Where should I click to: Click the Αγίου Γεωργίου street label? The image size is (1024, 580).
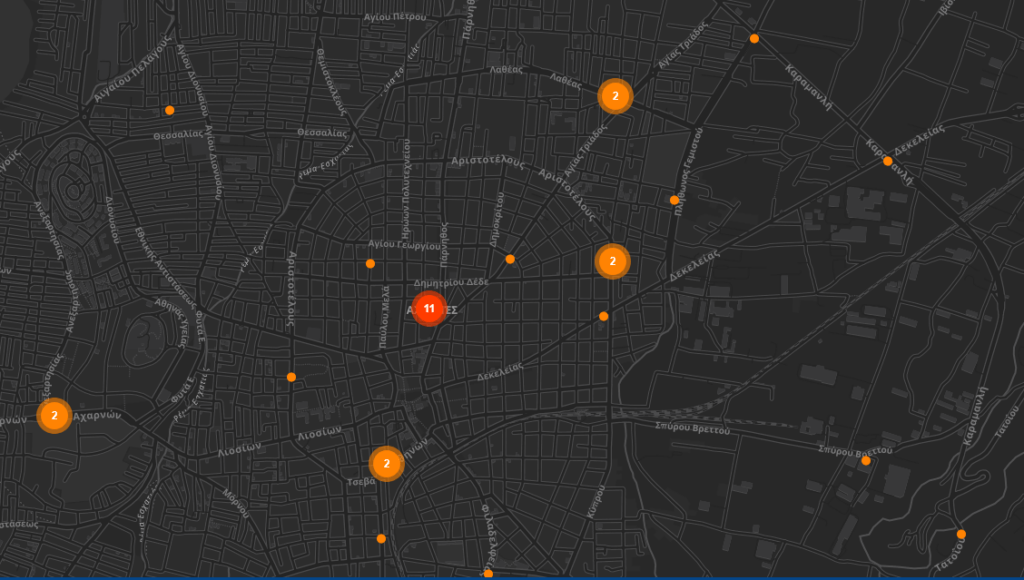(x=404, y=245)
